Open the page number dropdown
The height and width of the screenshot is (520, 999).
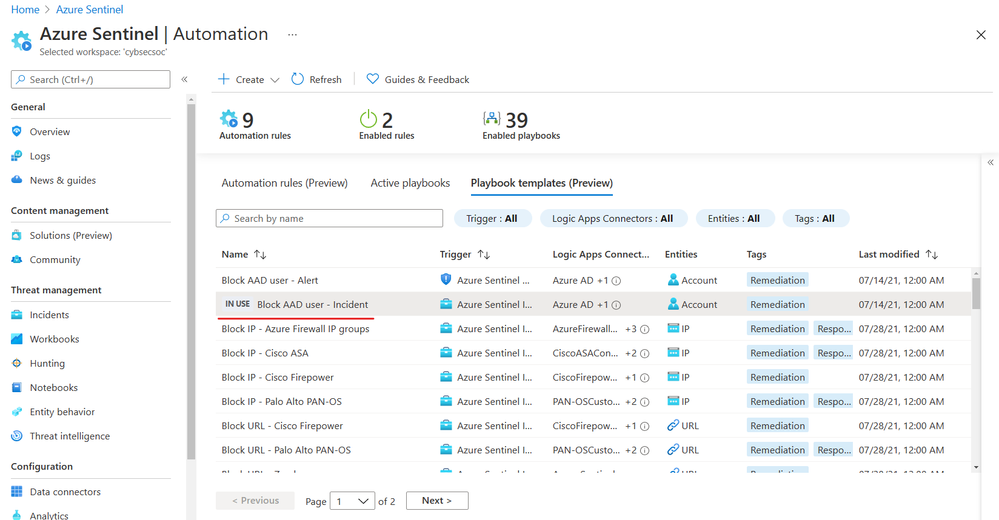pyautogui.click(x=353, y=502)
